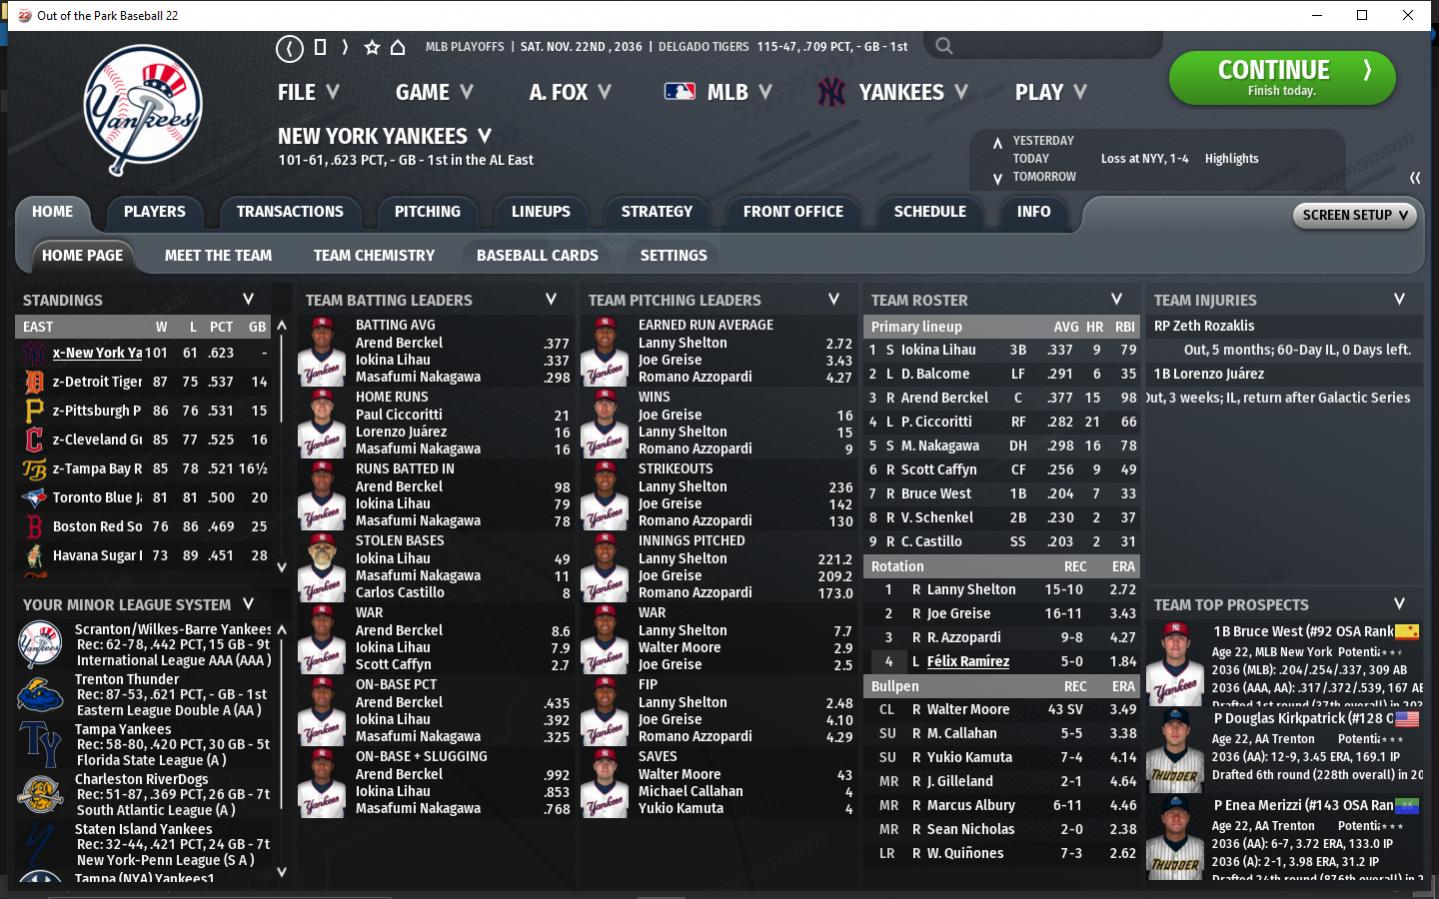This screenshot has height=899, width=1439.
Task: Move schedule to next day with down arrow
Action: click(x=997, y=178)
